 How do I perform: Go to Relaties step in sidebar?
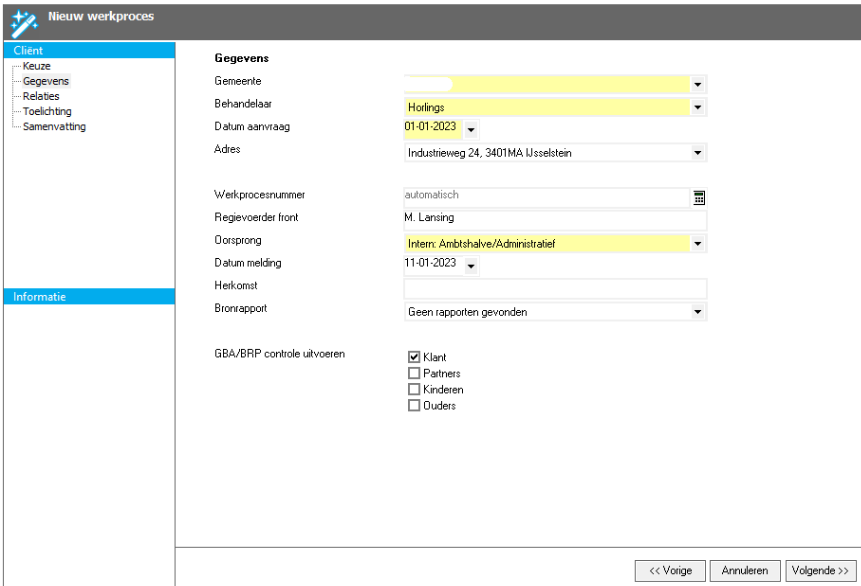pos(41,96)
